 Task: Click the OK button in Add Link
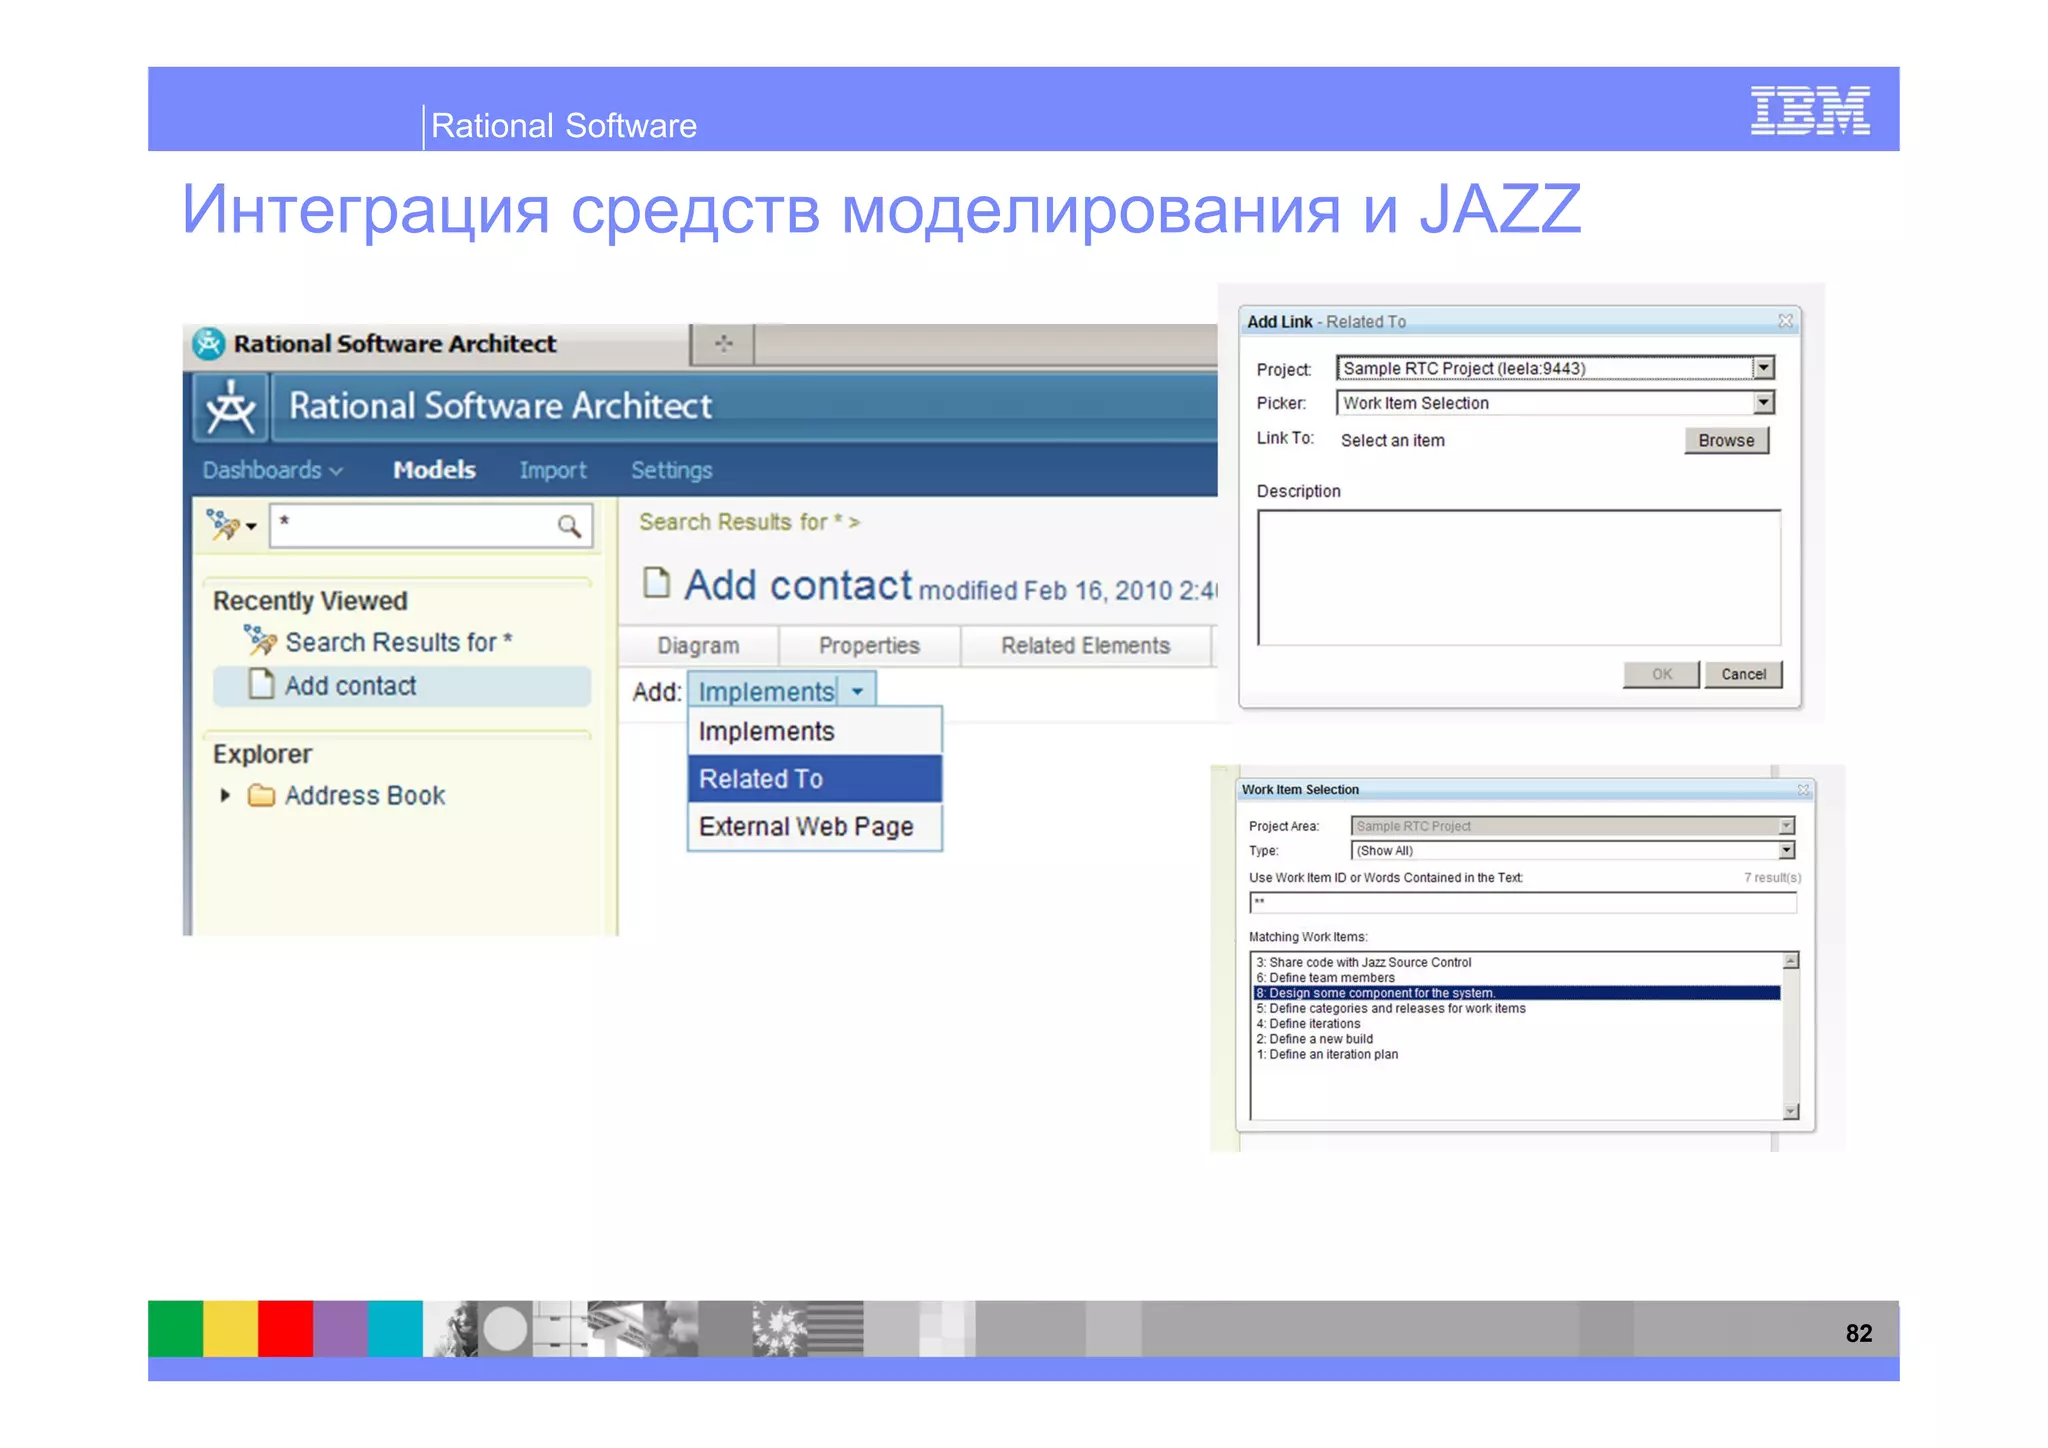1661,674
